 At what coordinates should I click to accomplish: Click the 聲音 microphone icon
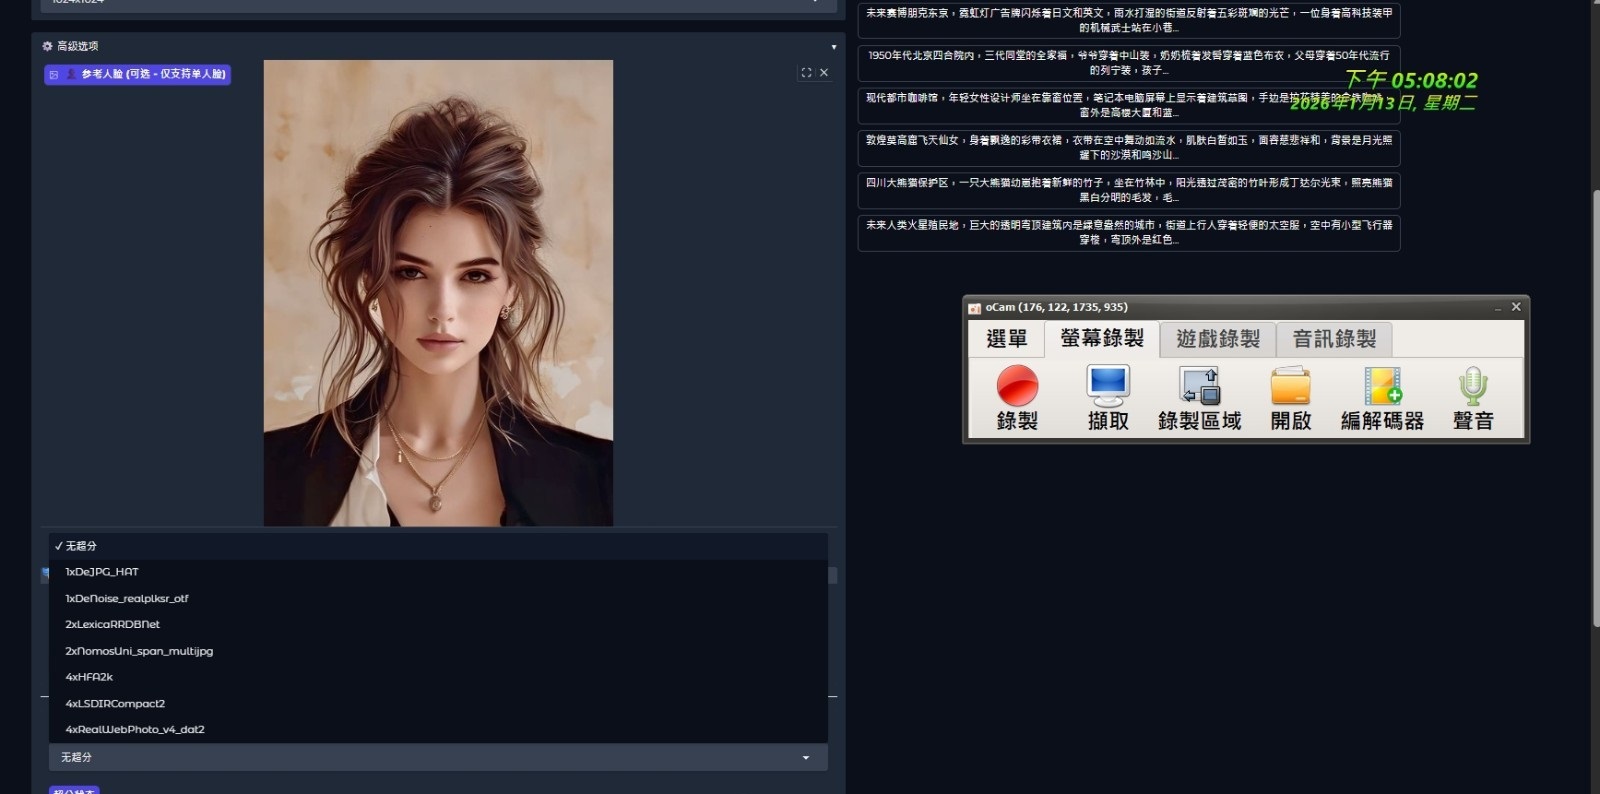(x=1473, y=397)
